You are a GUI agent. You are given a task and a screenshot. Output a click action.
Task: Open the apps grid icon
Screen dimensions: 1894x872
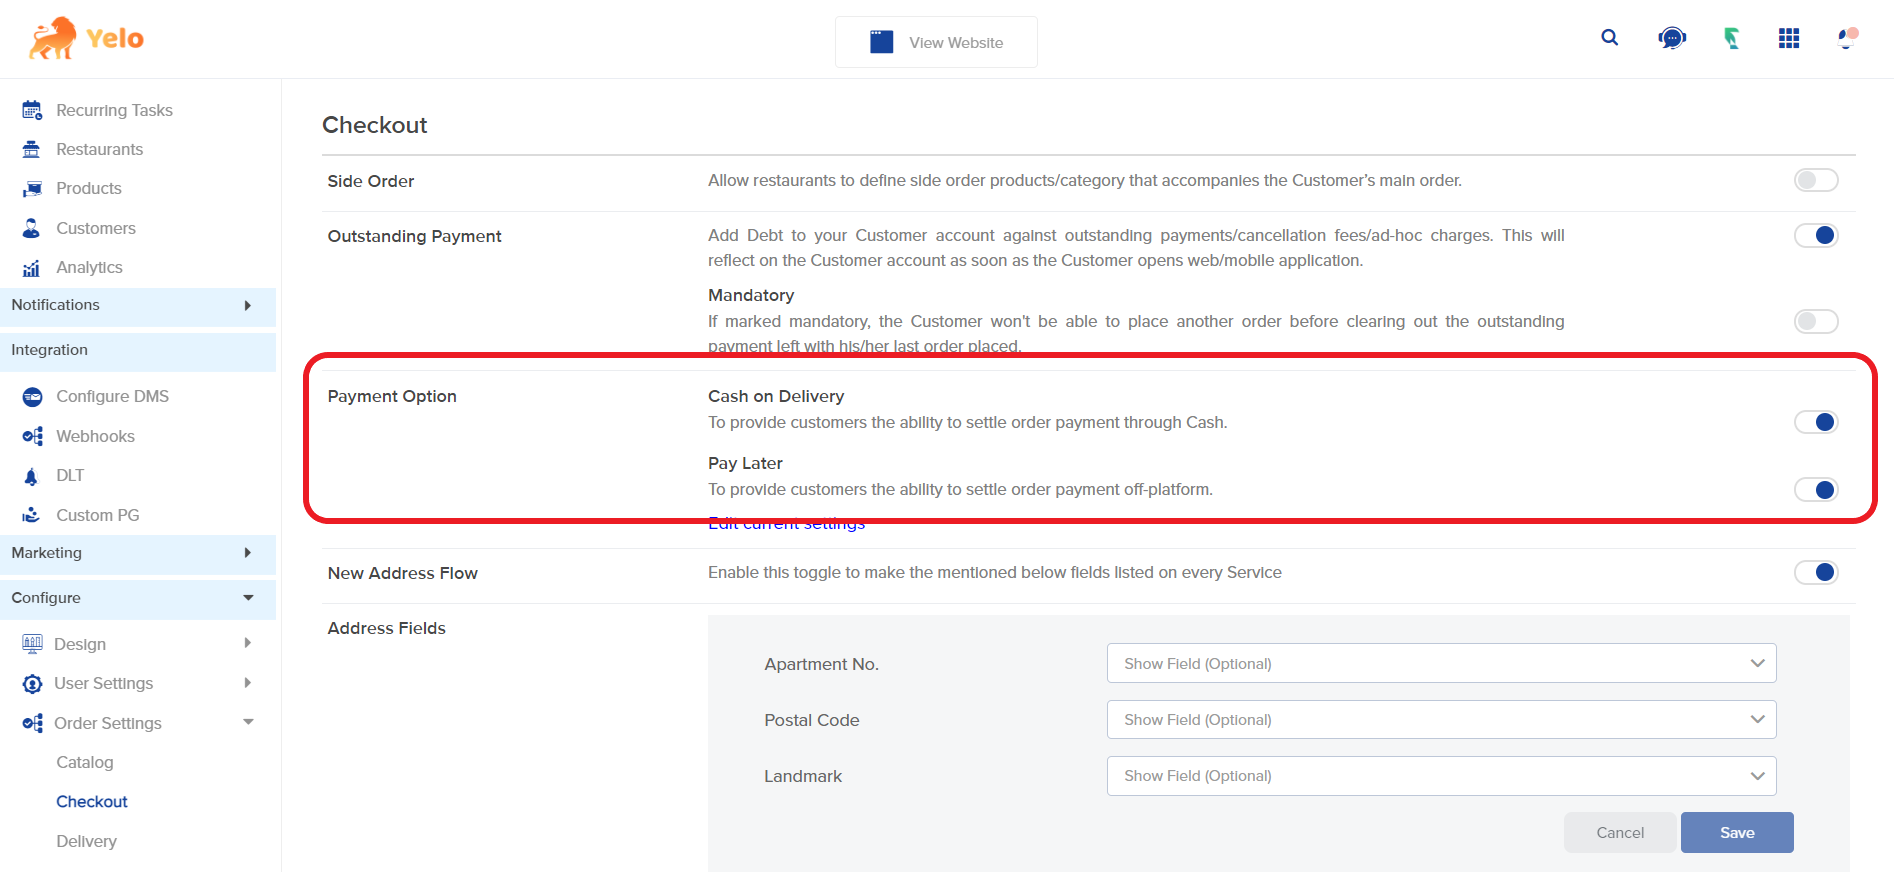1789,38
